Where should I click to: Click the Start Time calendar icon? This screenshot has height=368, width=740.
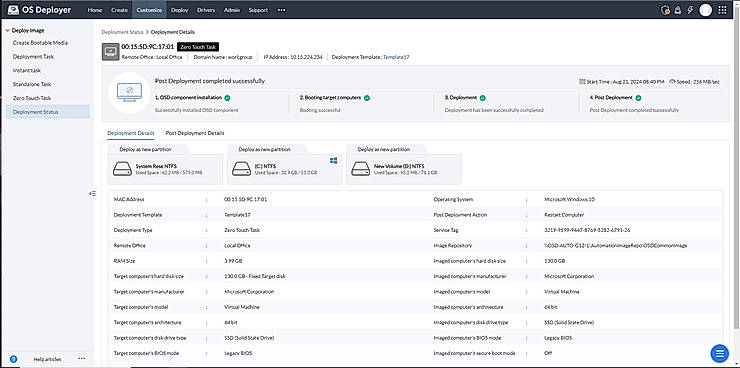tap(582, 82)
